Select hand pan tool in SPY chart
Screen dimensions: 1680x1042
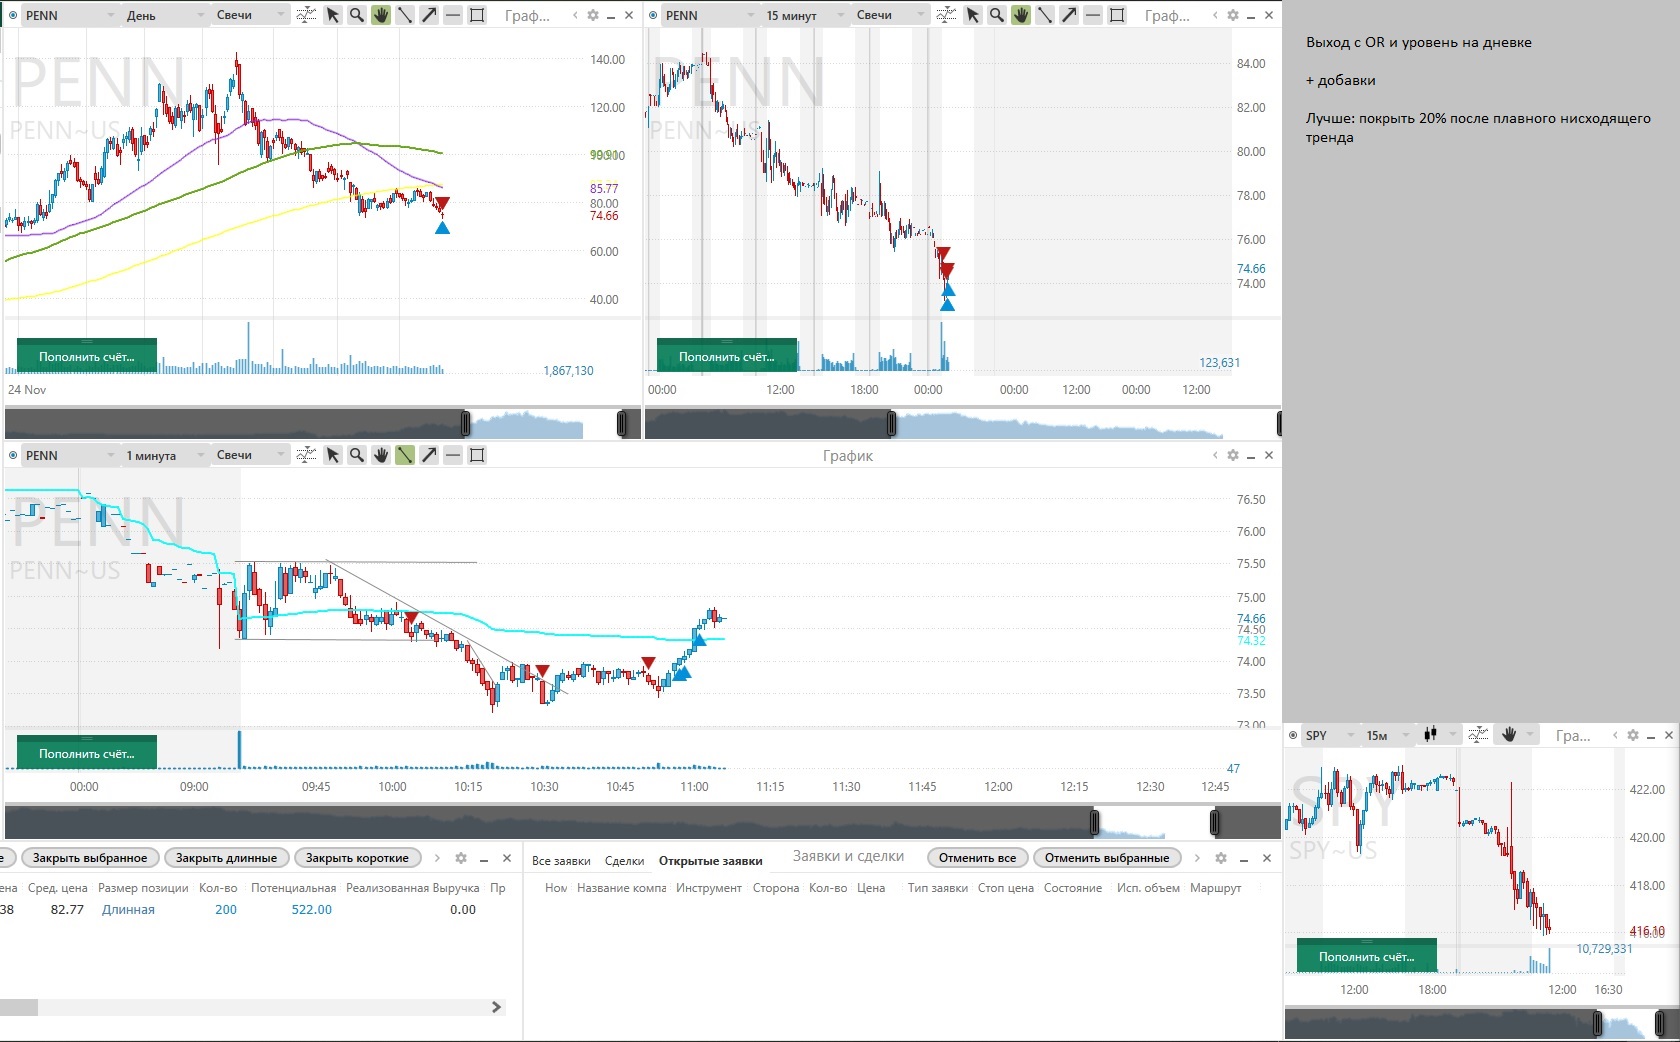[x=1509, y=735]
